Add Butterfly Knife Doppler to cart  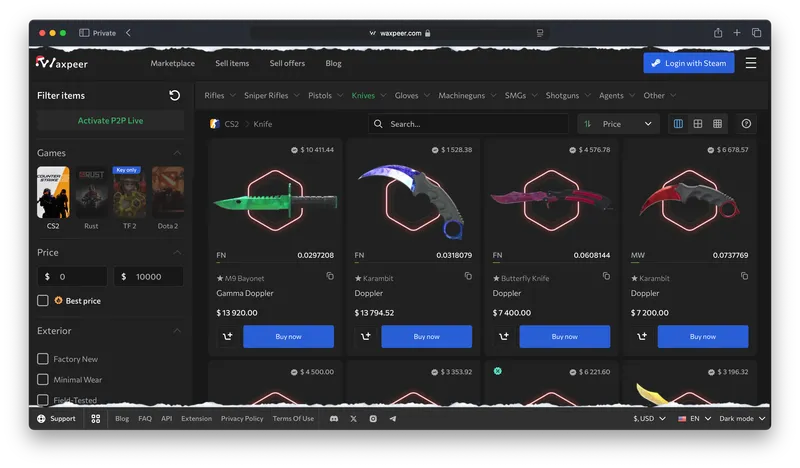504,336
